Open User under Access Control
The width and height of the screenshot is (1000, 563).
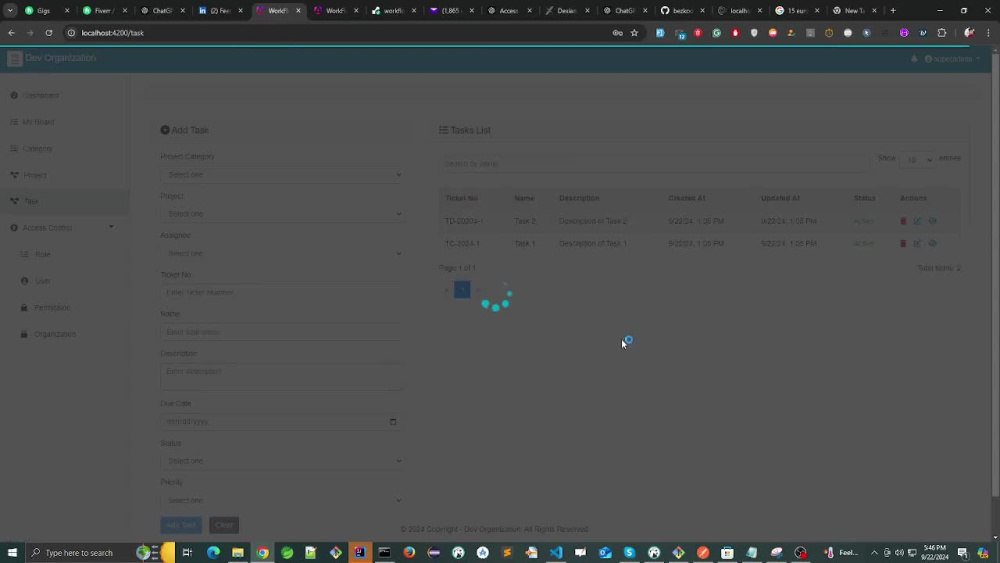pyautogui.click(x=64, y=281)
